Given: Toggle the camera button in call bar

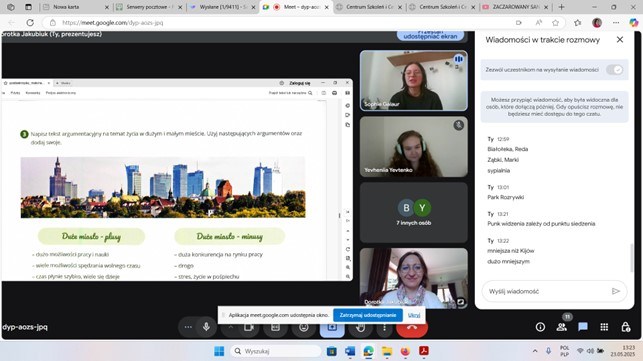Looking at the screenshot, I should [x=249, y=327].
